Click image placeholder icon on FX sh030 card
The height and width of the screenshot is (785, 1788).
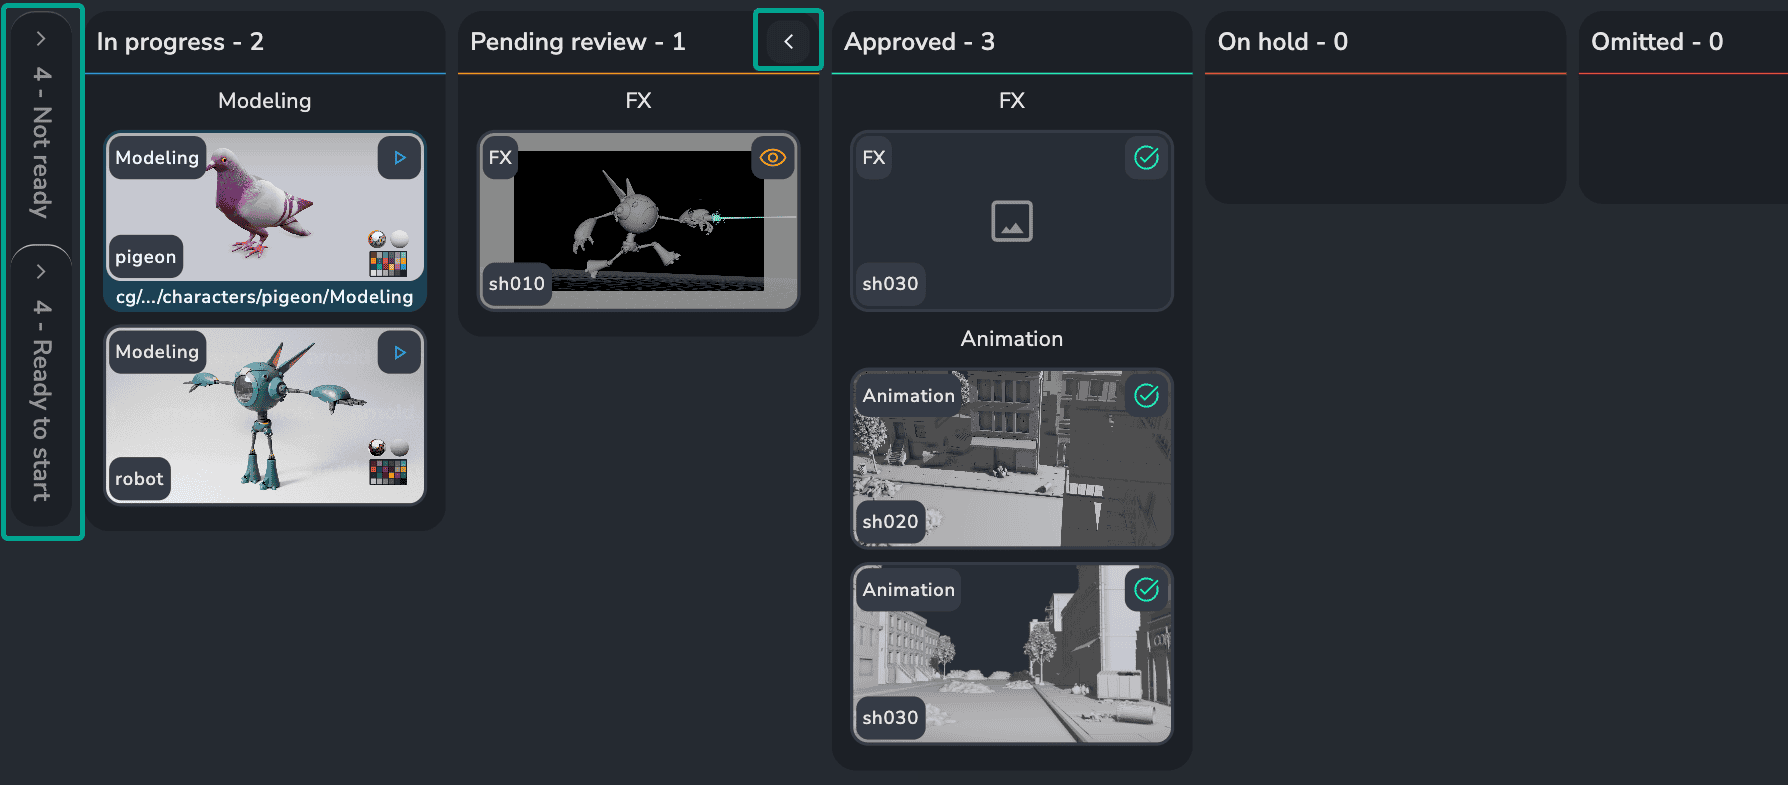coord(1011,221)
